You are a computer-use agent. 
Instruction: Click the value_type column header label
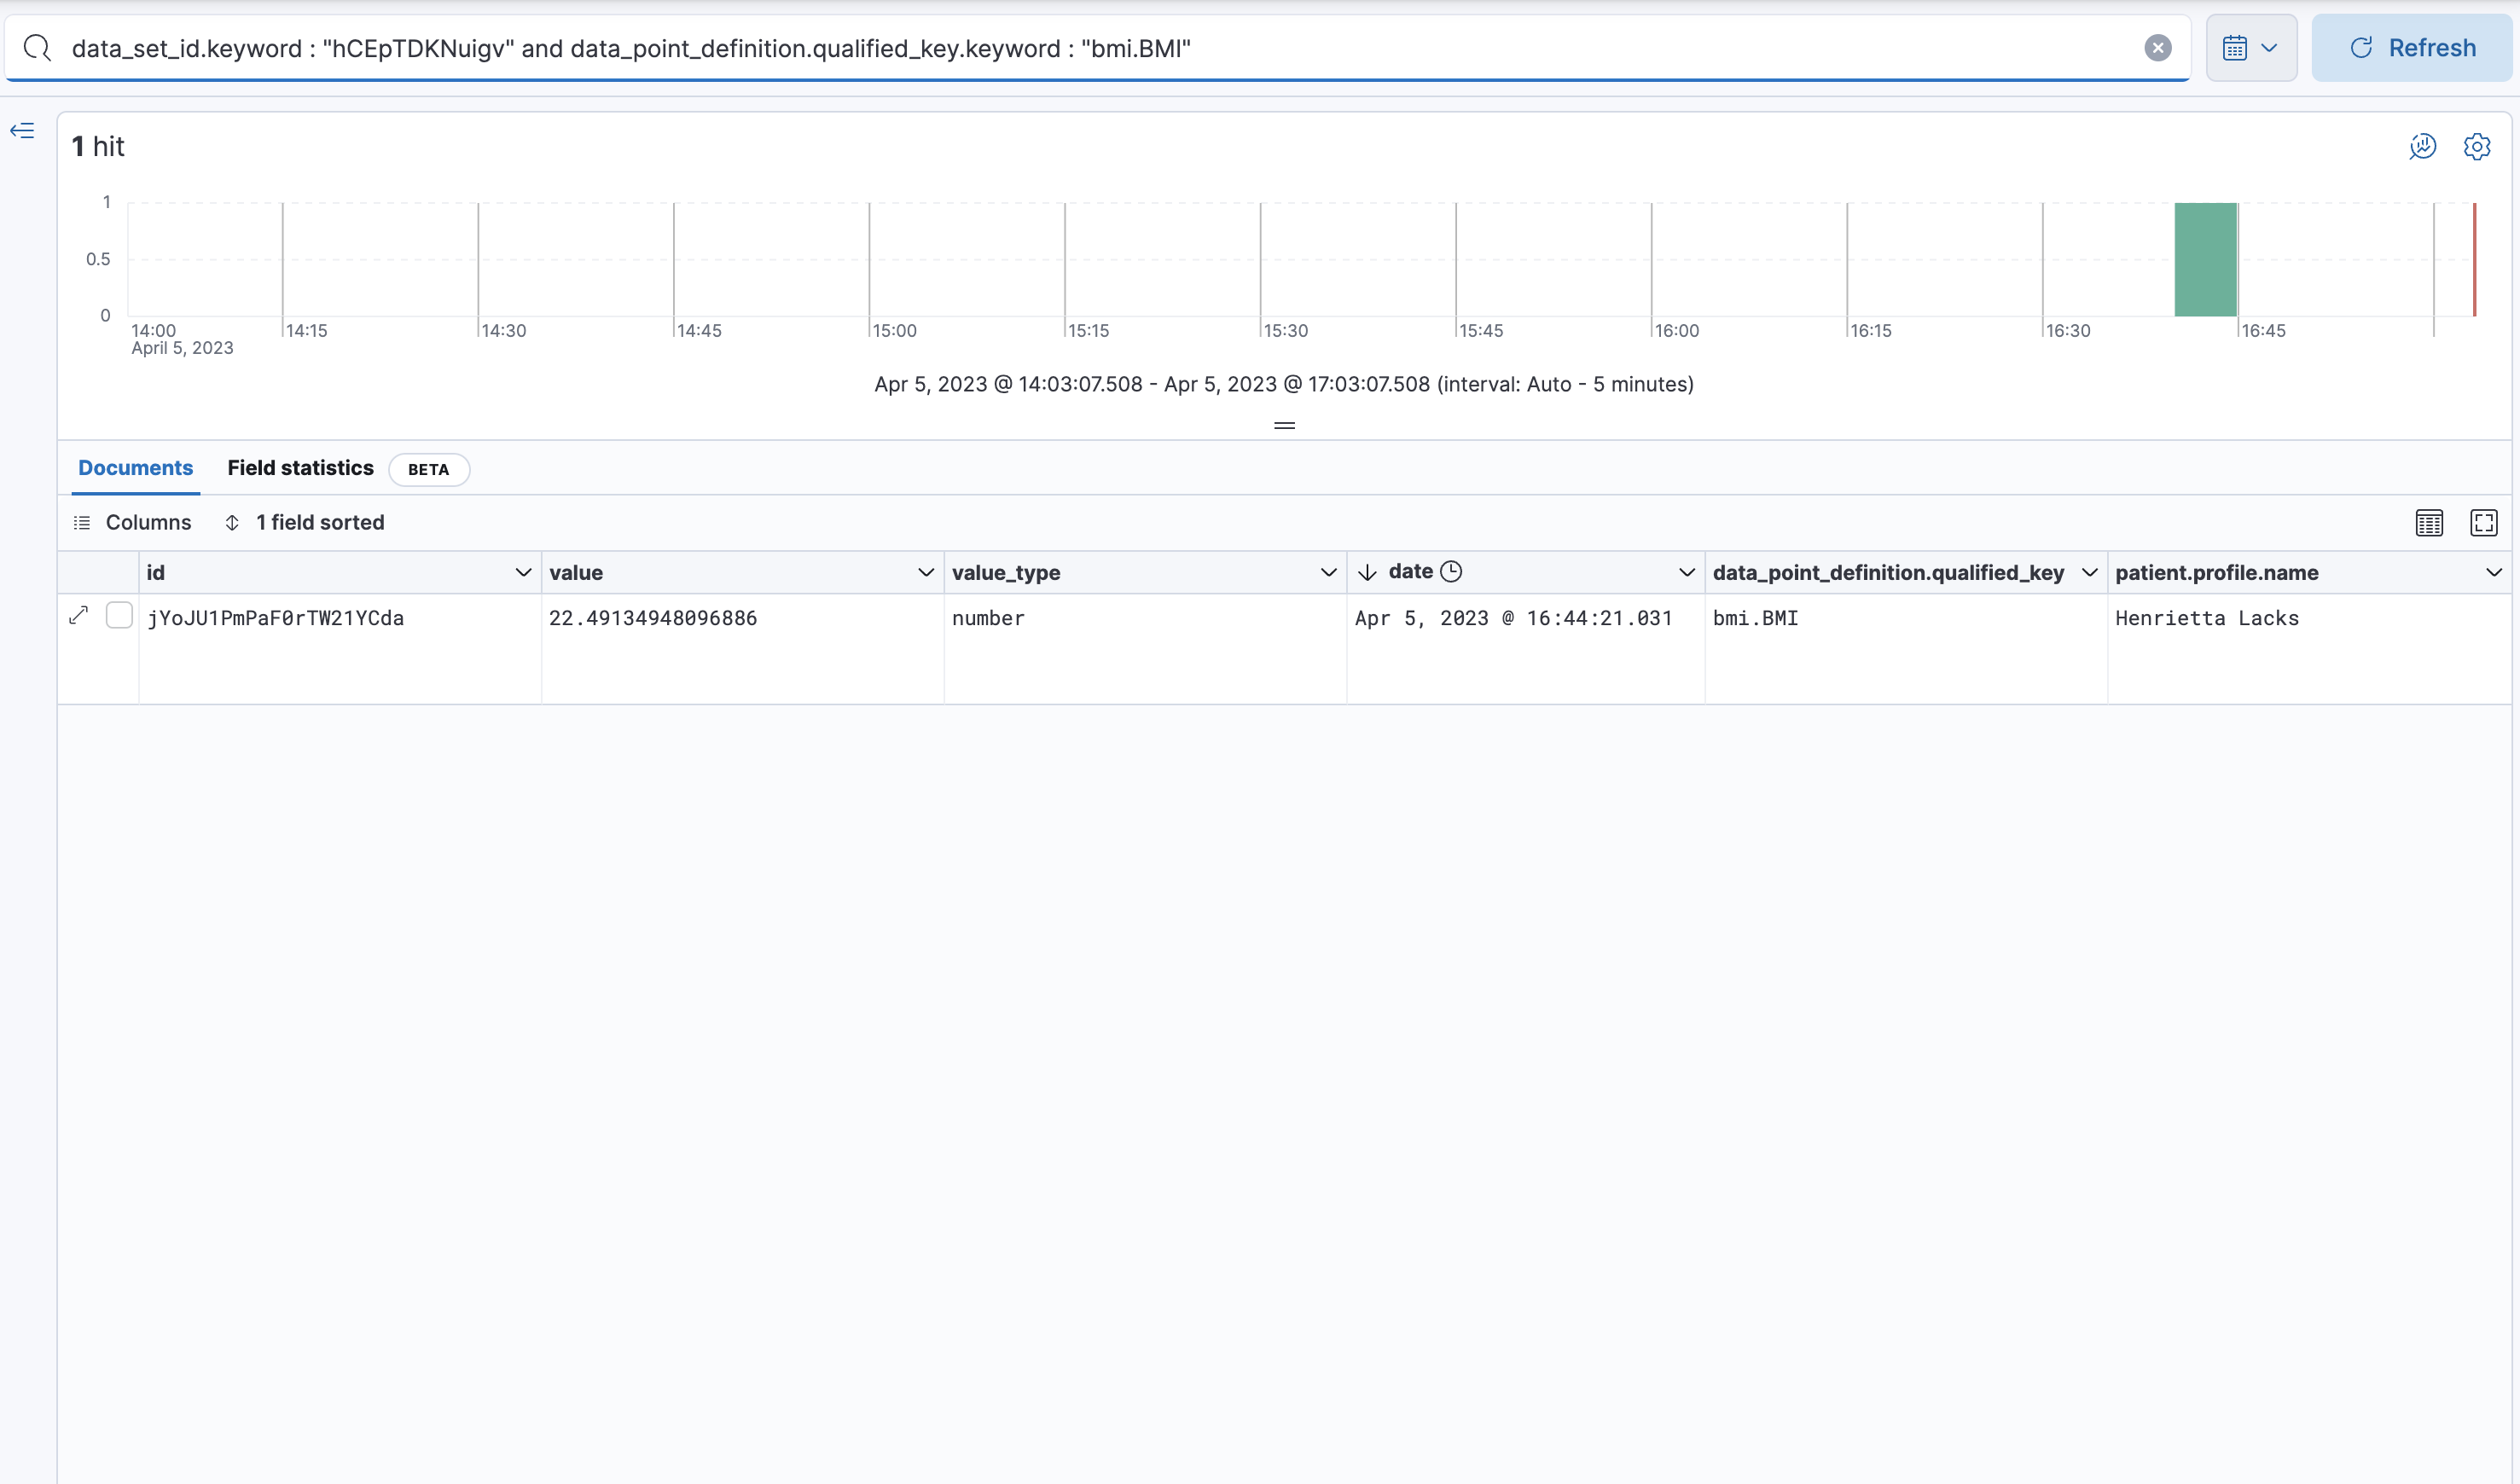point(1006,573)
